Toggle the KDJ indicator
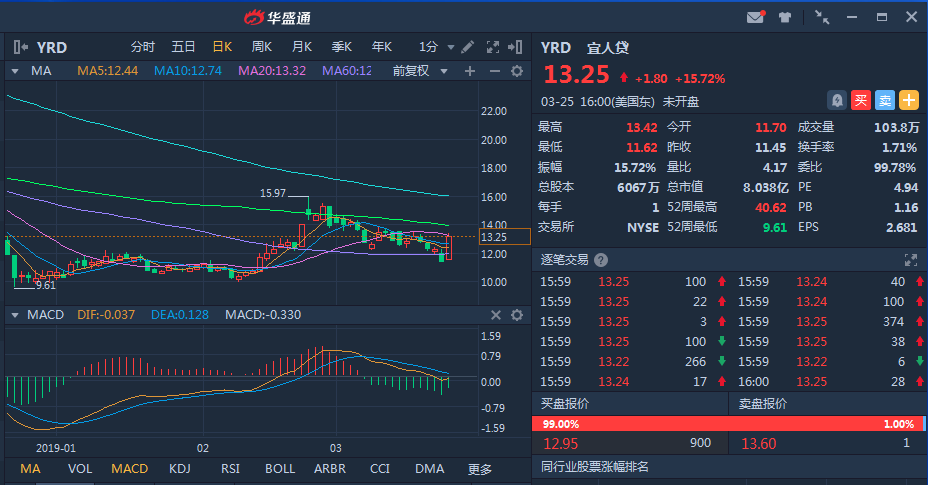Image resolution: width=928 pixels, height=485 pixels. coord(180,468)
